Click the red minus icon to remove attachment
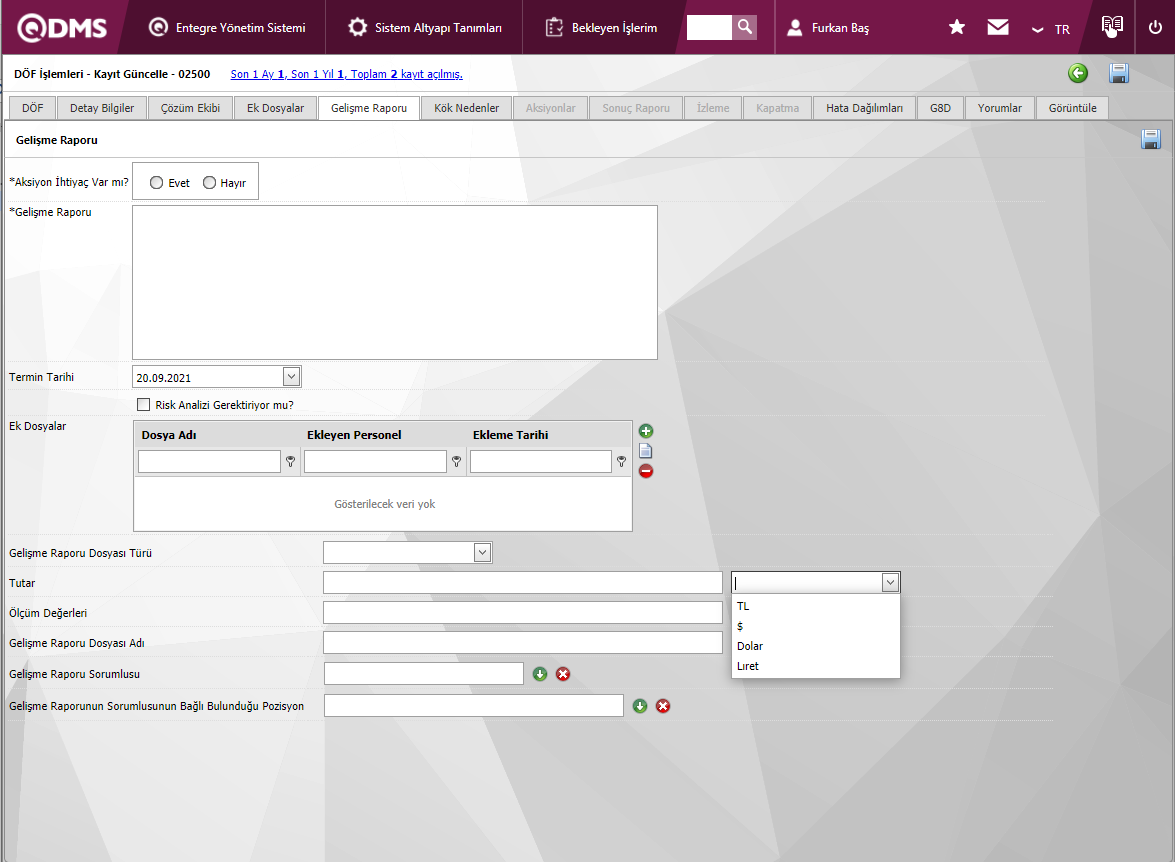The image size is (1175, 862). tap(646, 471)
